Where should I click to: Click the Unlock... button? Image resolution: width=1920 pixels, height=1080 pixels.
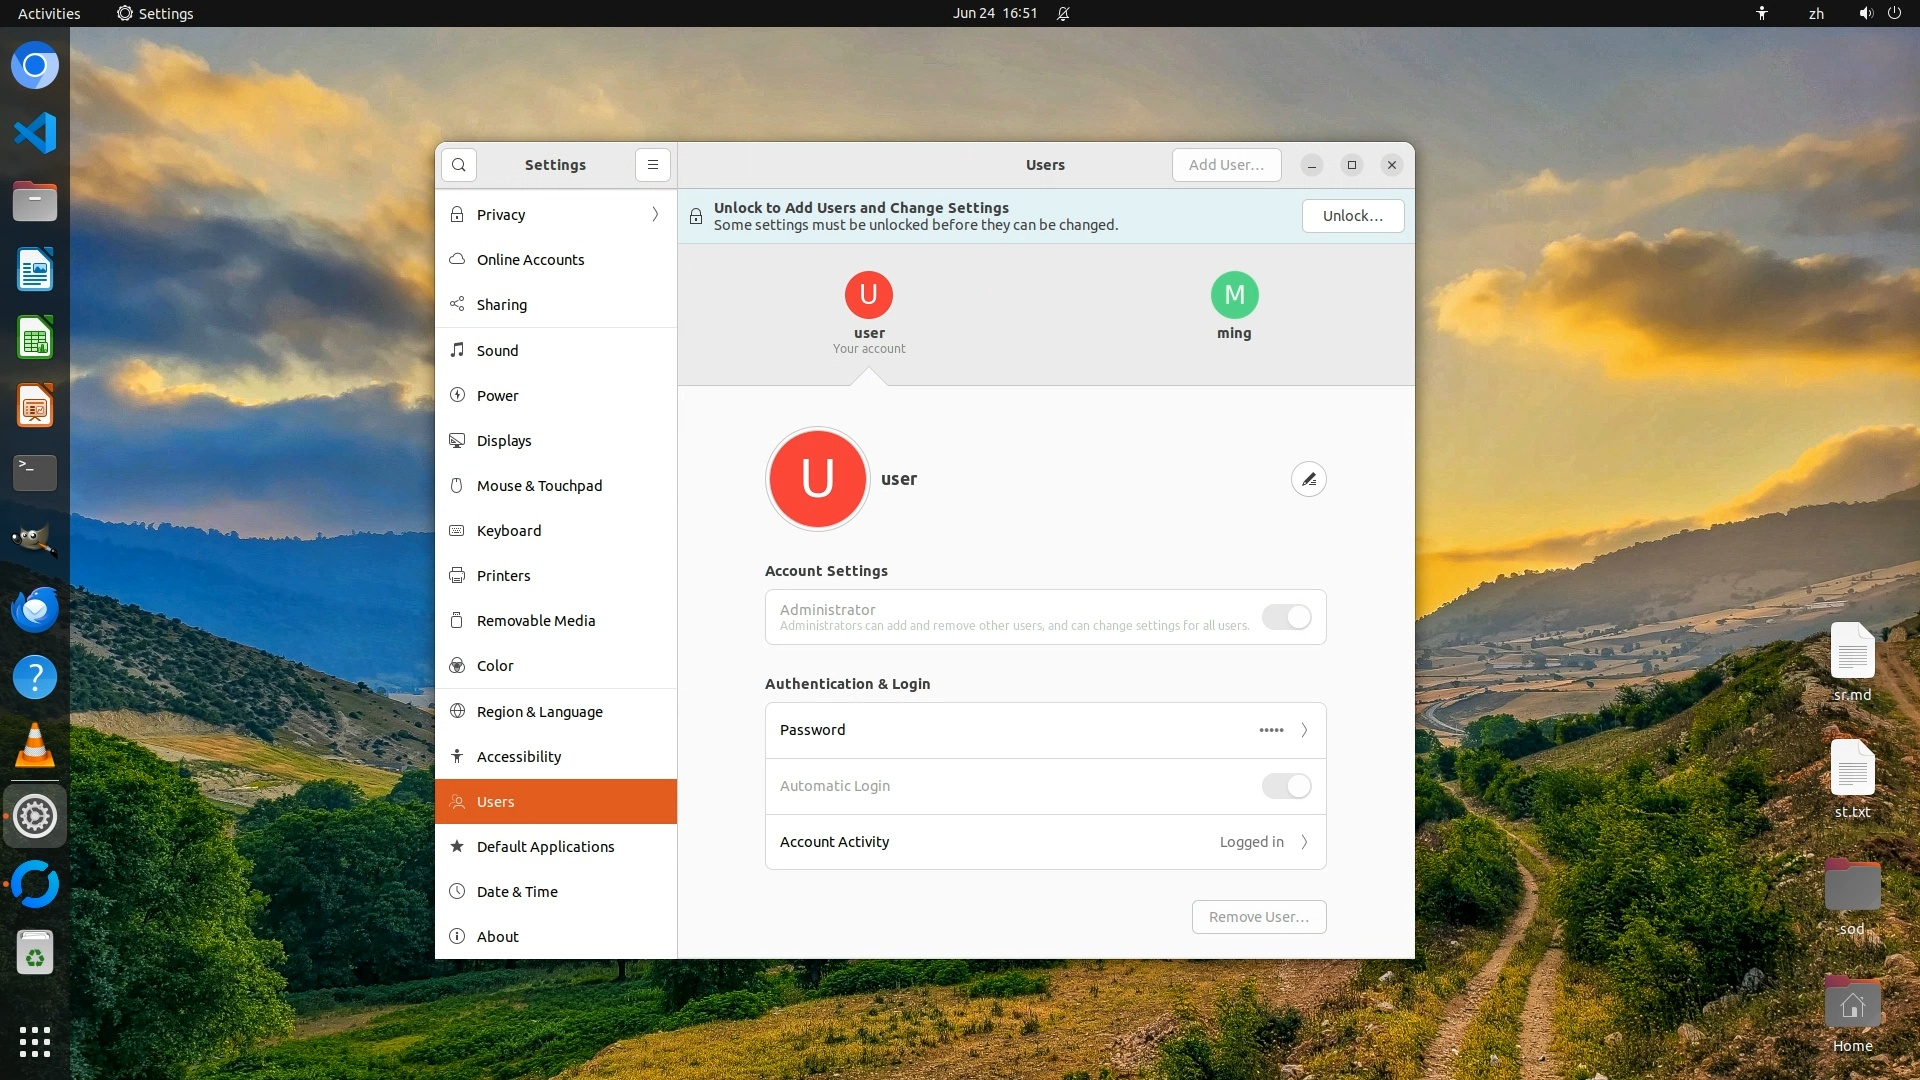tap(1352, 216)
